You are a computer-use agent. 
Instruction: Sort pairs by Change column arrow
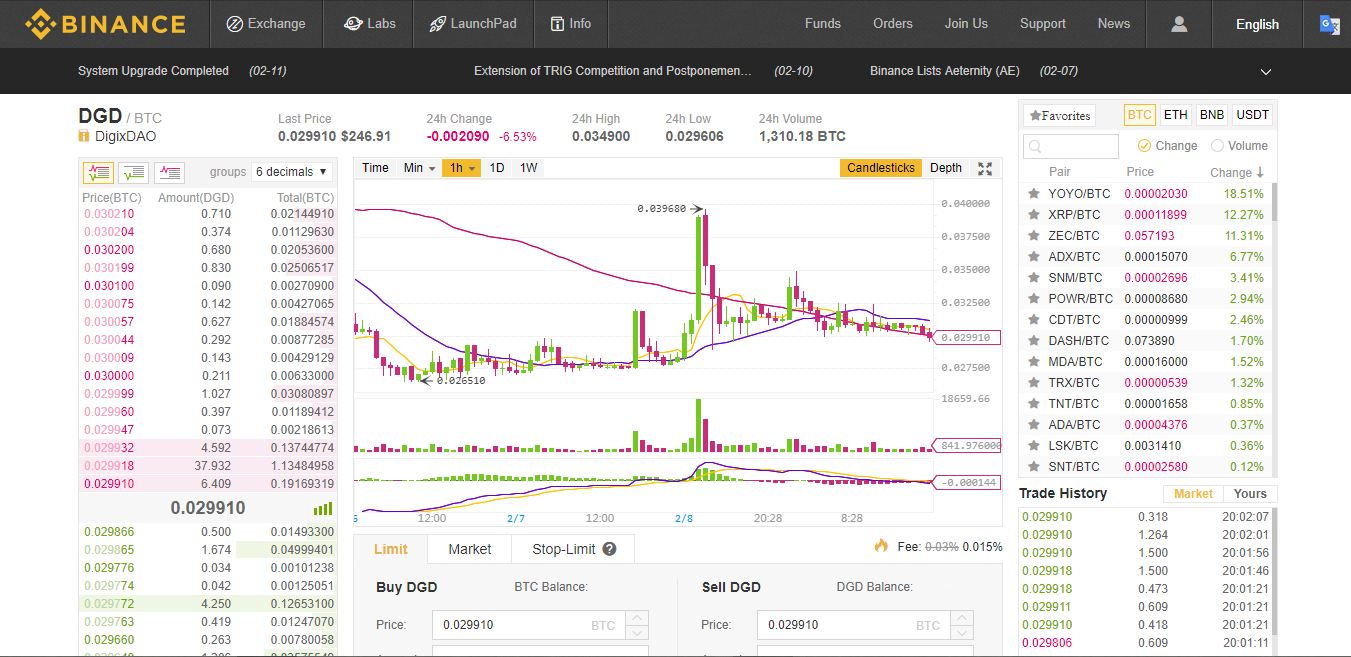1260,173
